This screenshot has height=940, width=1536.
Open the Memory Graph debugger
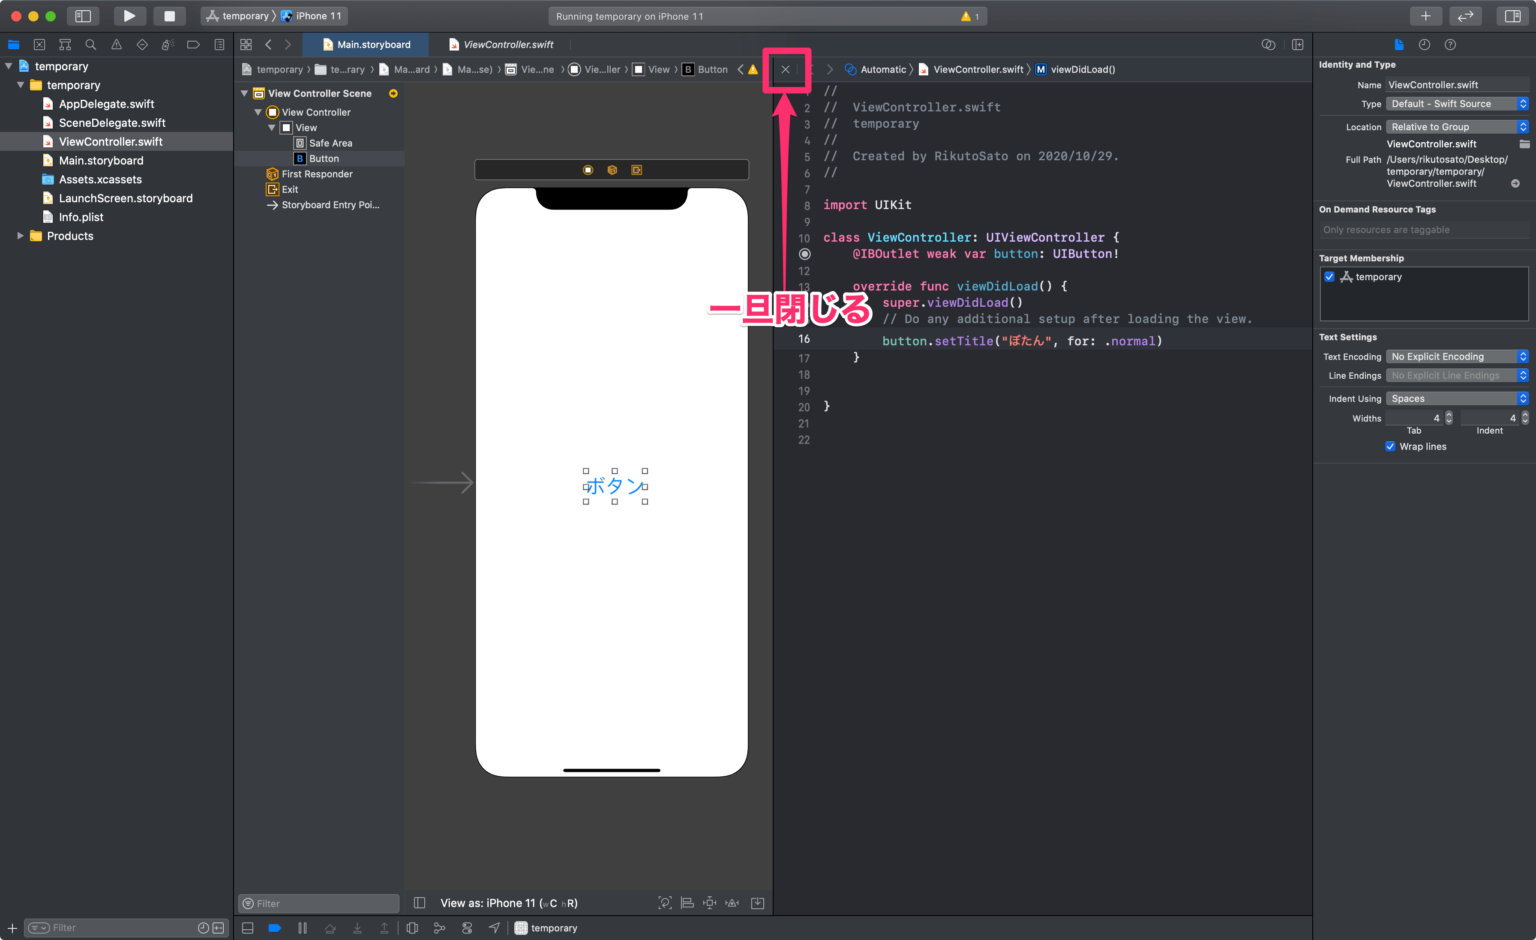coord(440,927)
